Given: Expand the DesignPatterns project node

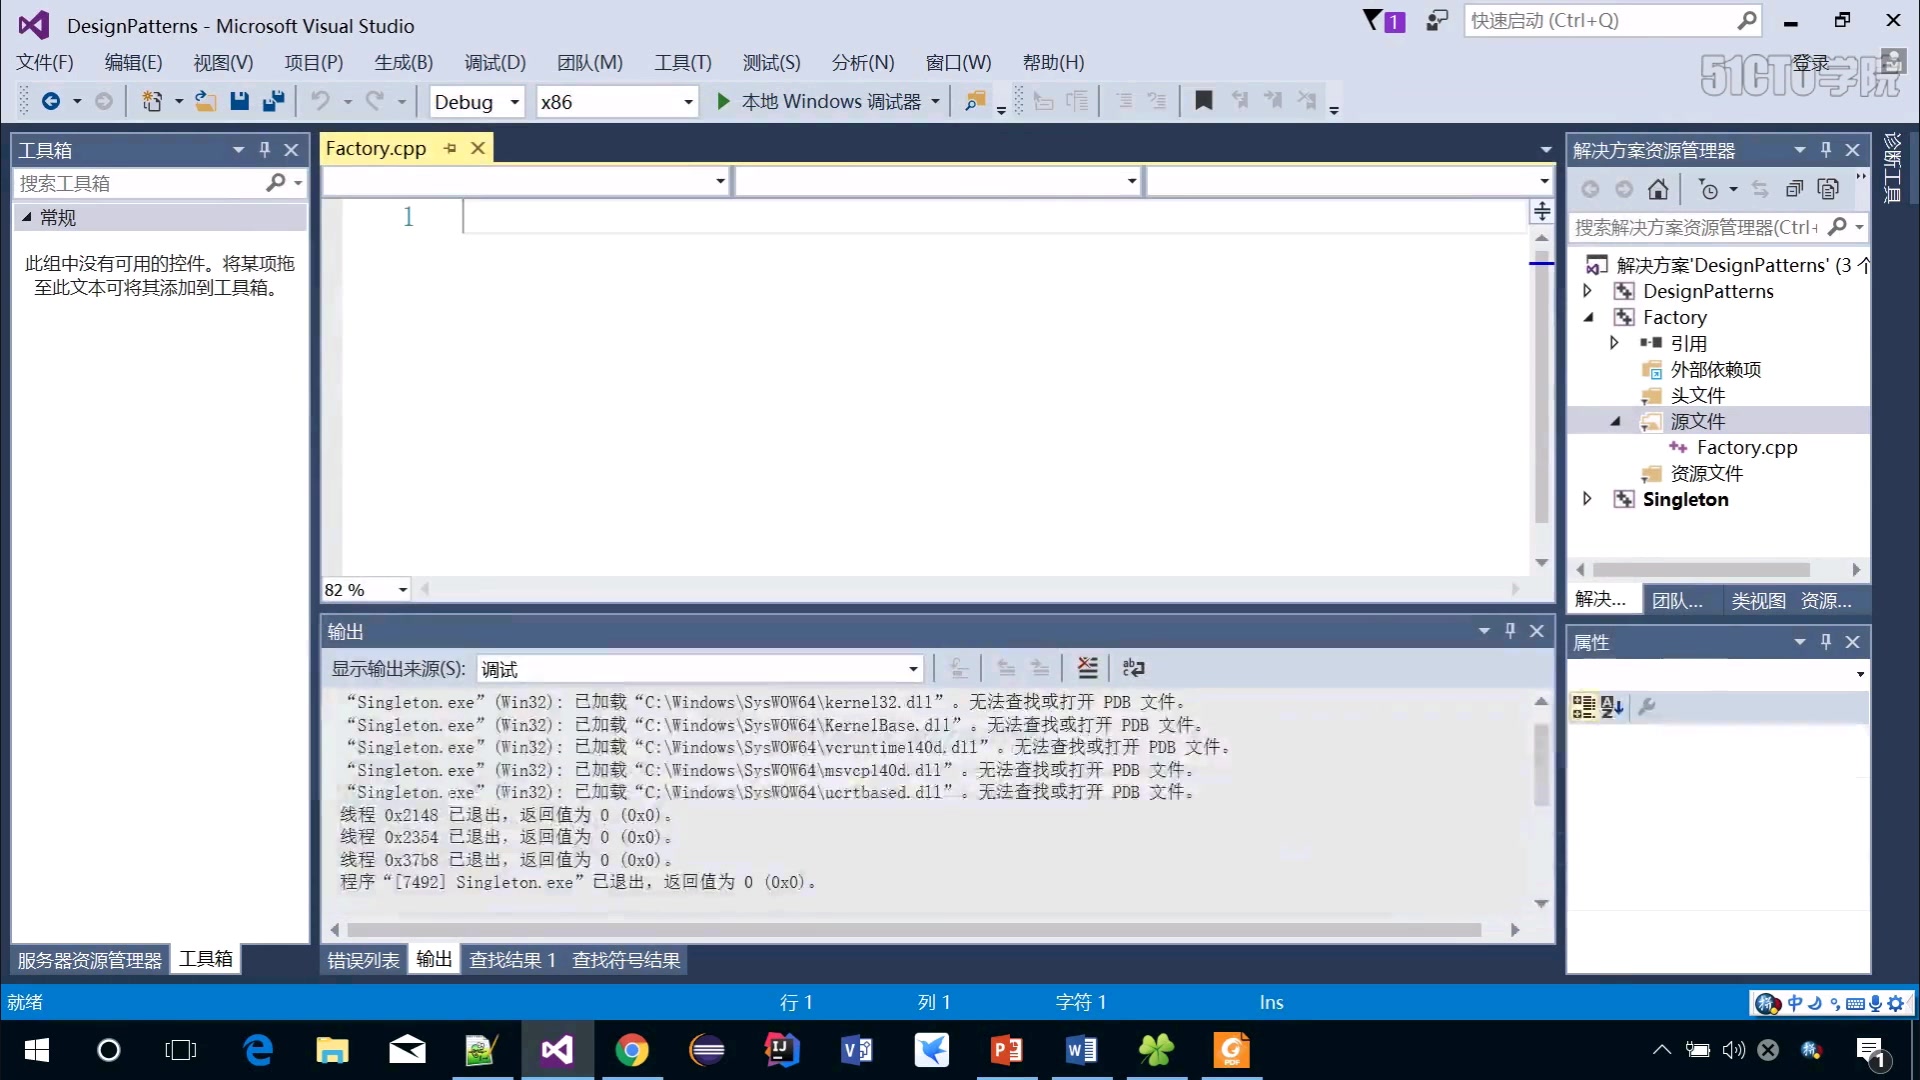Looking at the screenshot, I should (x=1587, y=291).
